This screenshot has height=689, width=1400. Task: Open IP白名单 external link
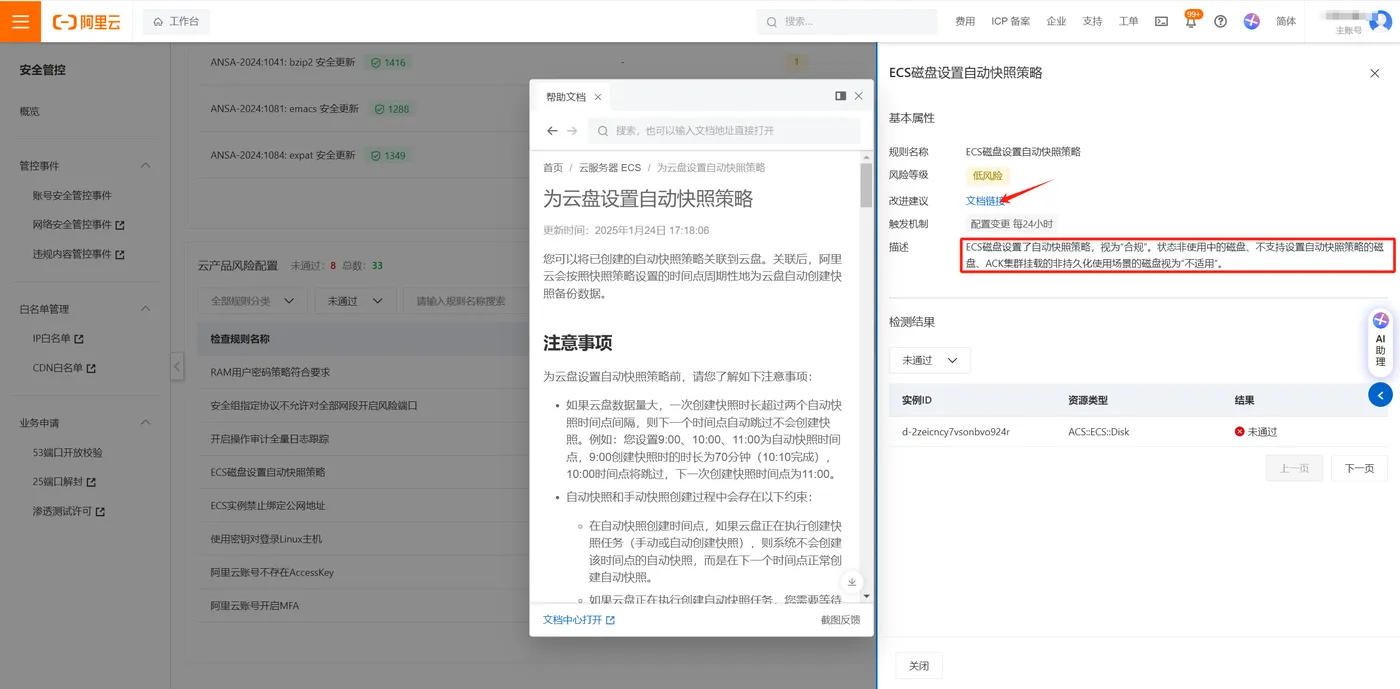(58, 339)
